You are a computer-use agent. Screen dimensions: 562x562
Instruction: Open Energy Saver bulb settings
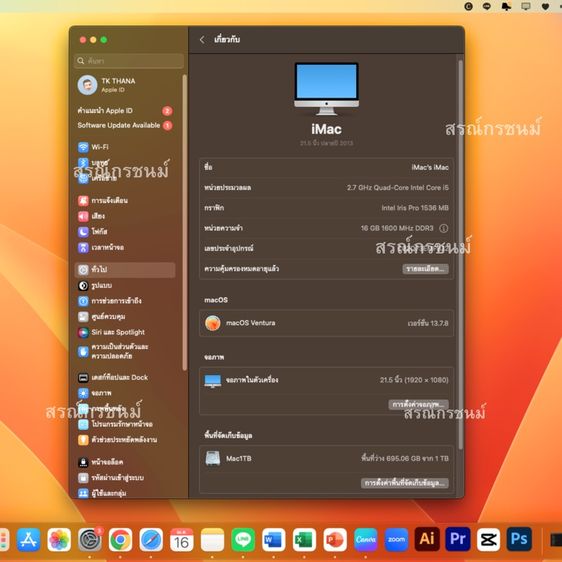click(118, 440)
